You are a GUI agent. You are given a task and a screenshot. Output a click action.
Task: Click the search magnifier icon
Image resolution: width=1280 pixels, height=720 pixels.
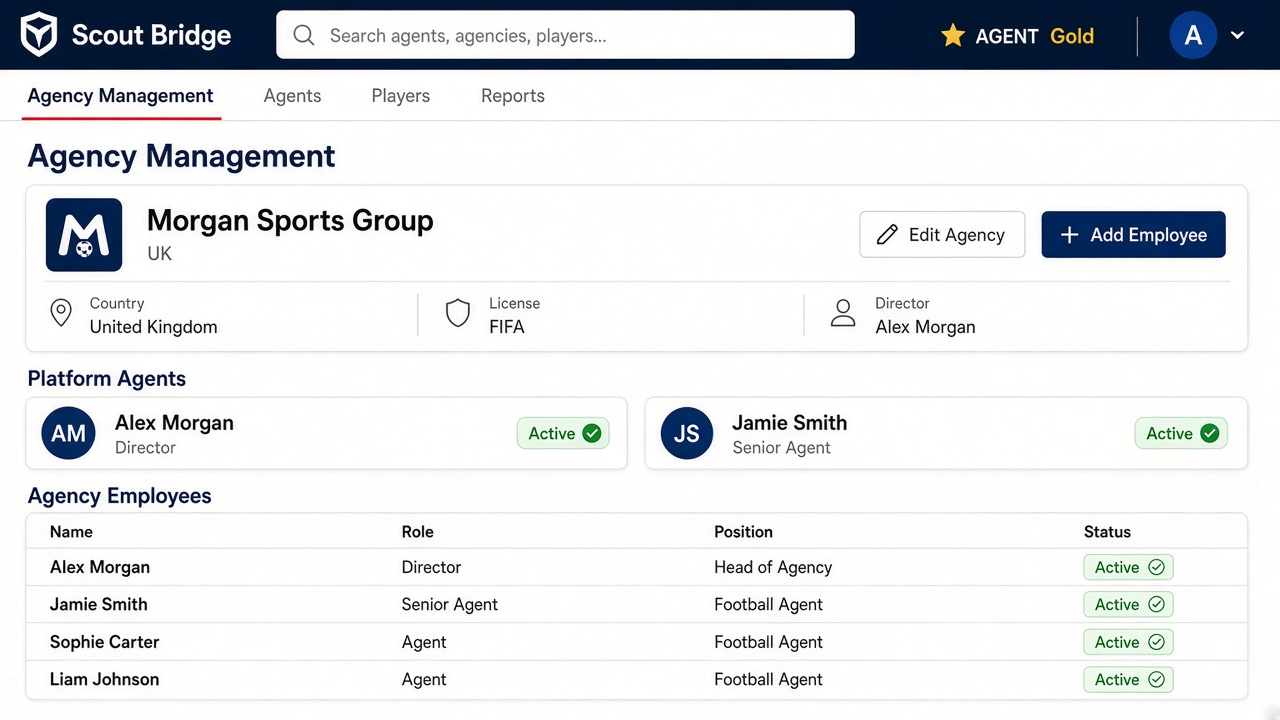(304, 36)
